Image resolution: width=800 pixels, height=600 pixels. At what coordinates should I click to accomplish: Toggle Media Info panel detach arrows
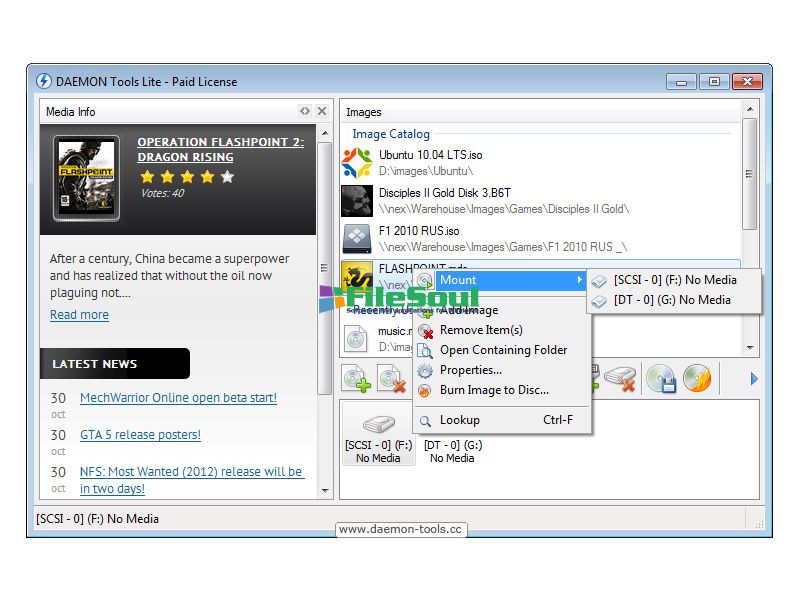[x=305, y=111]
